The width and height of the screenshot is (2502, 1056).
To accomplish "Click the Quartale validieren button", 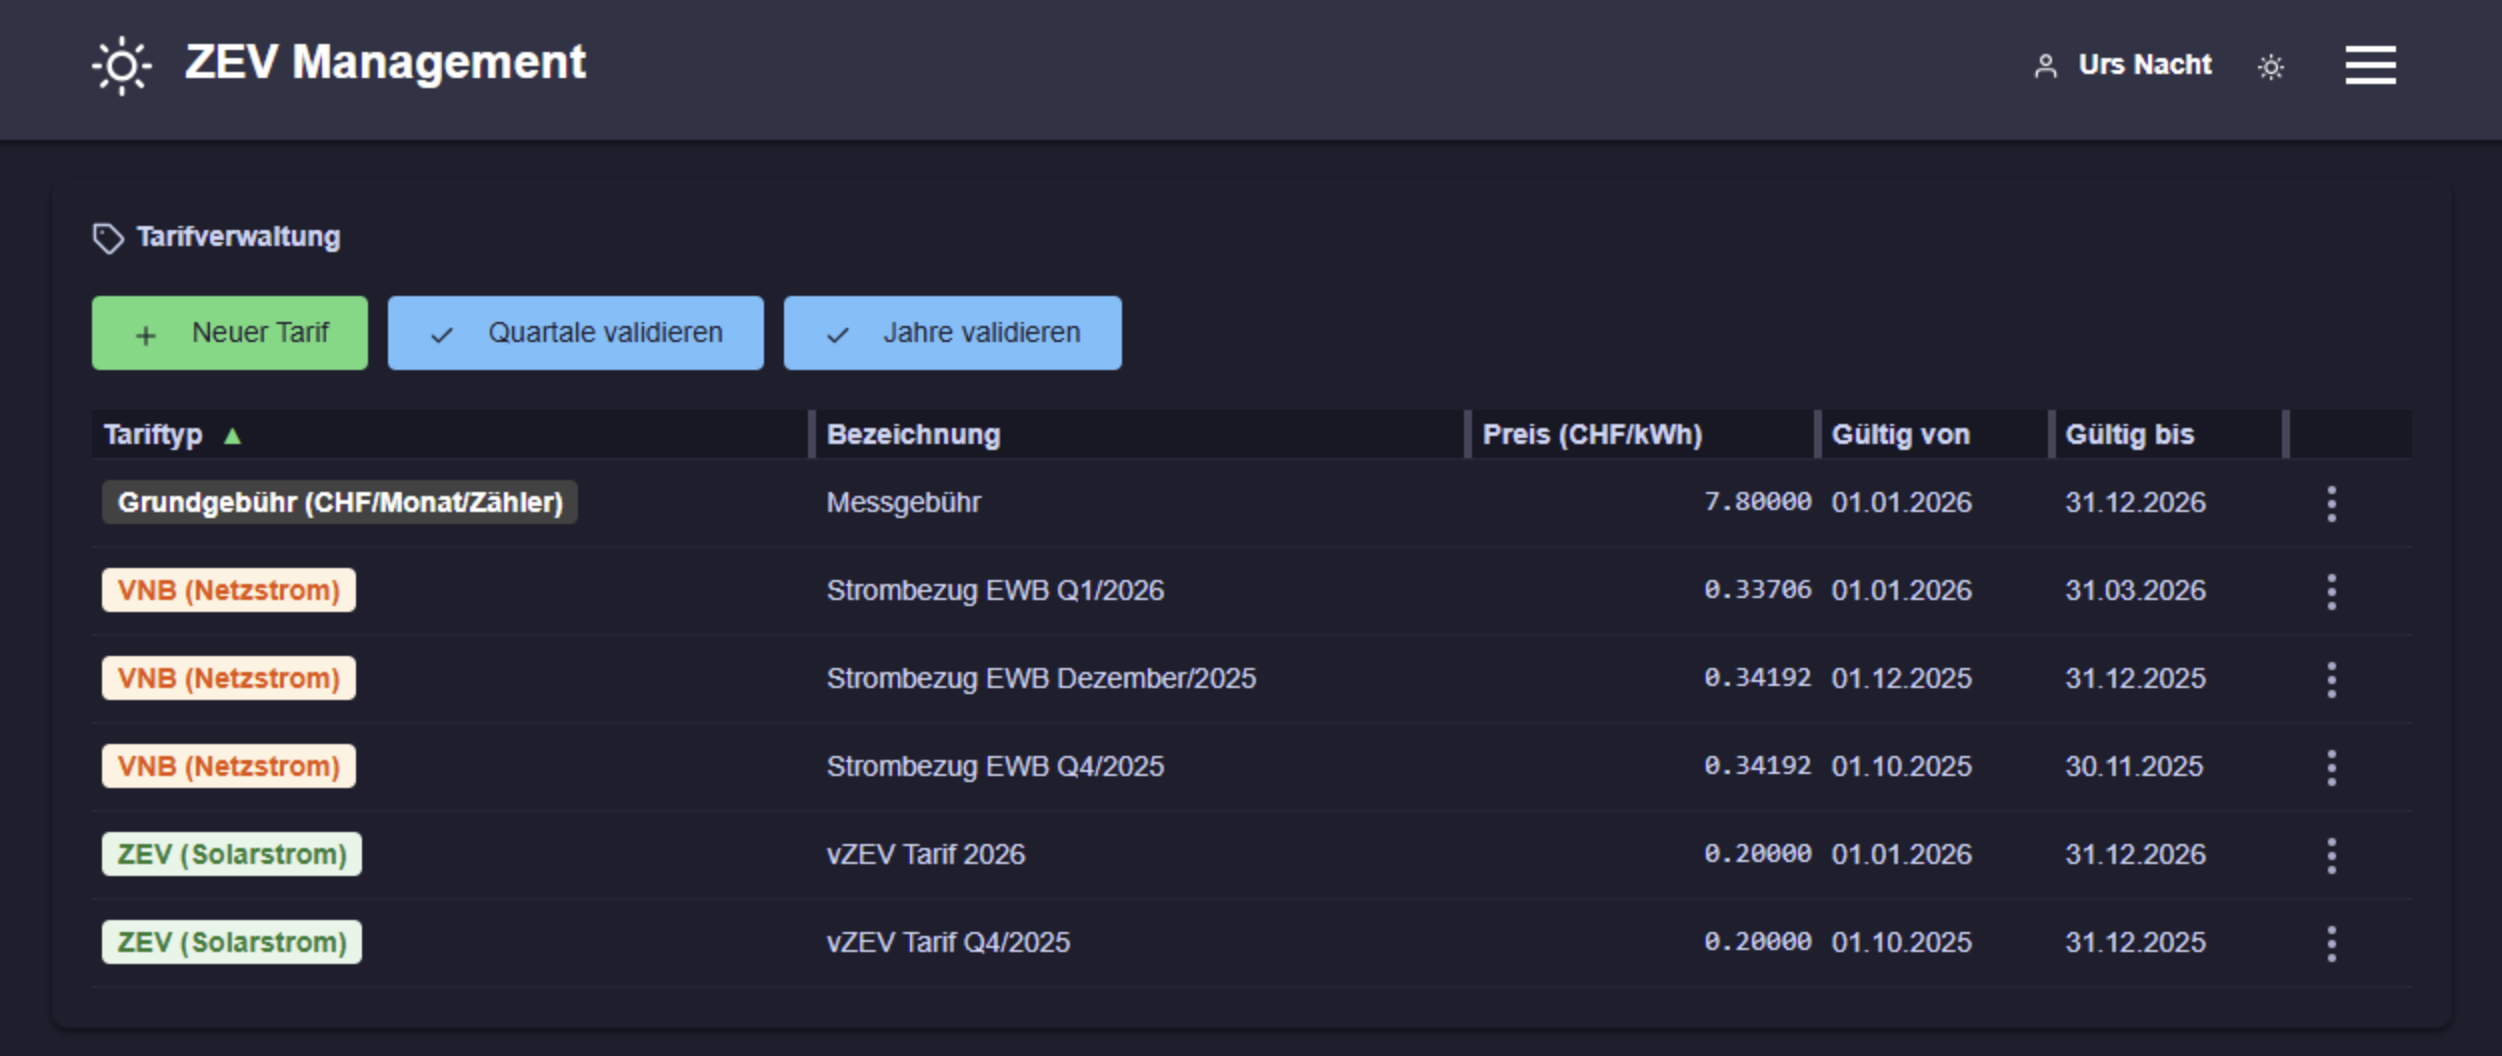I will pyautogui.click(x=576, y=333).
